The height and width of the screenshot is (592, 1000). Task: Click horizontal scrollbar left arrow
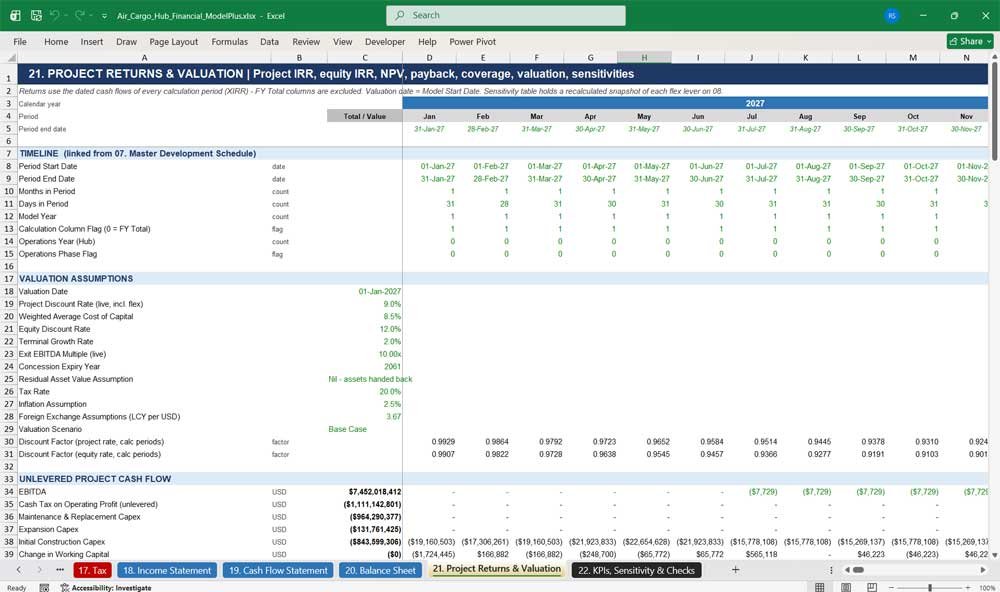847,570
